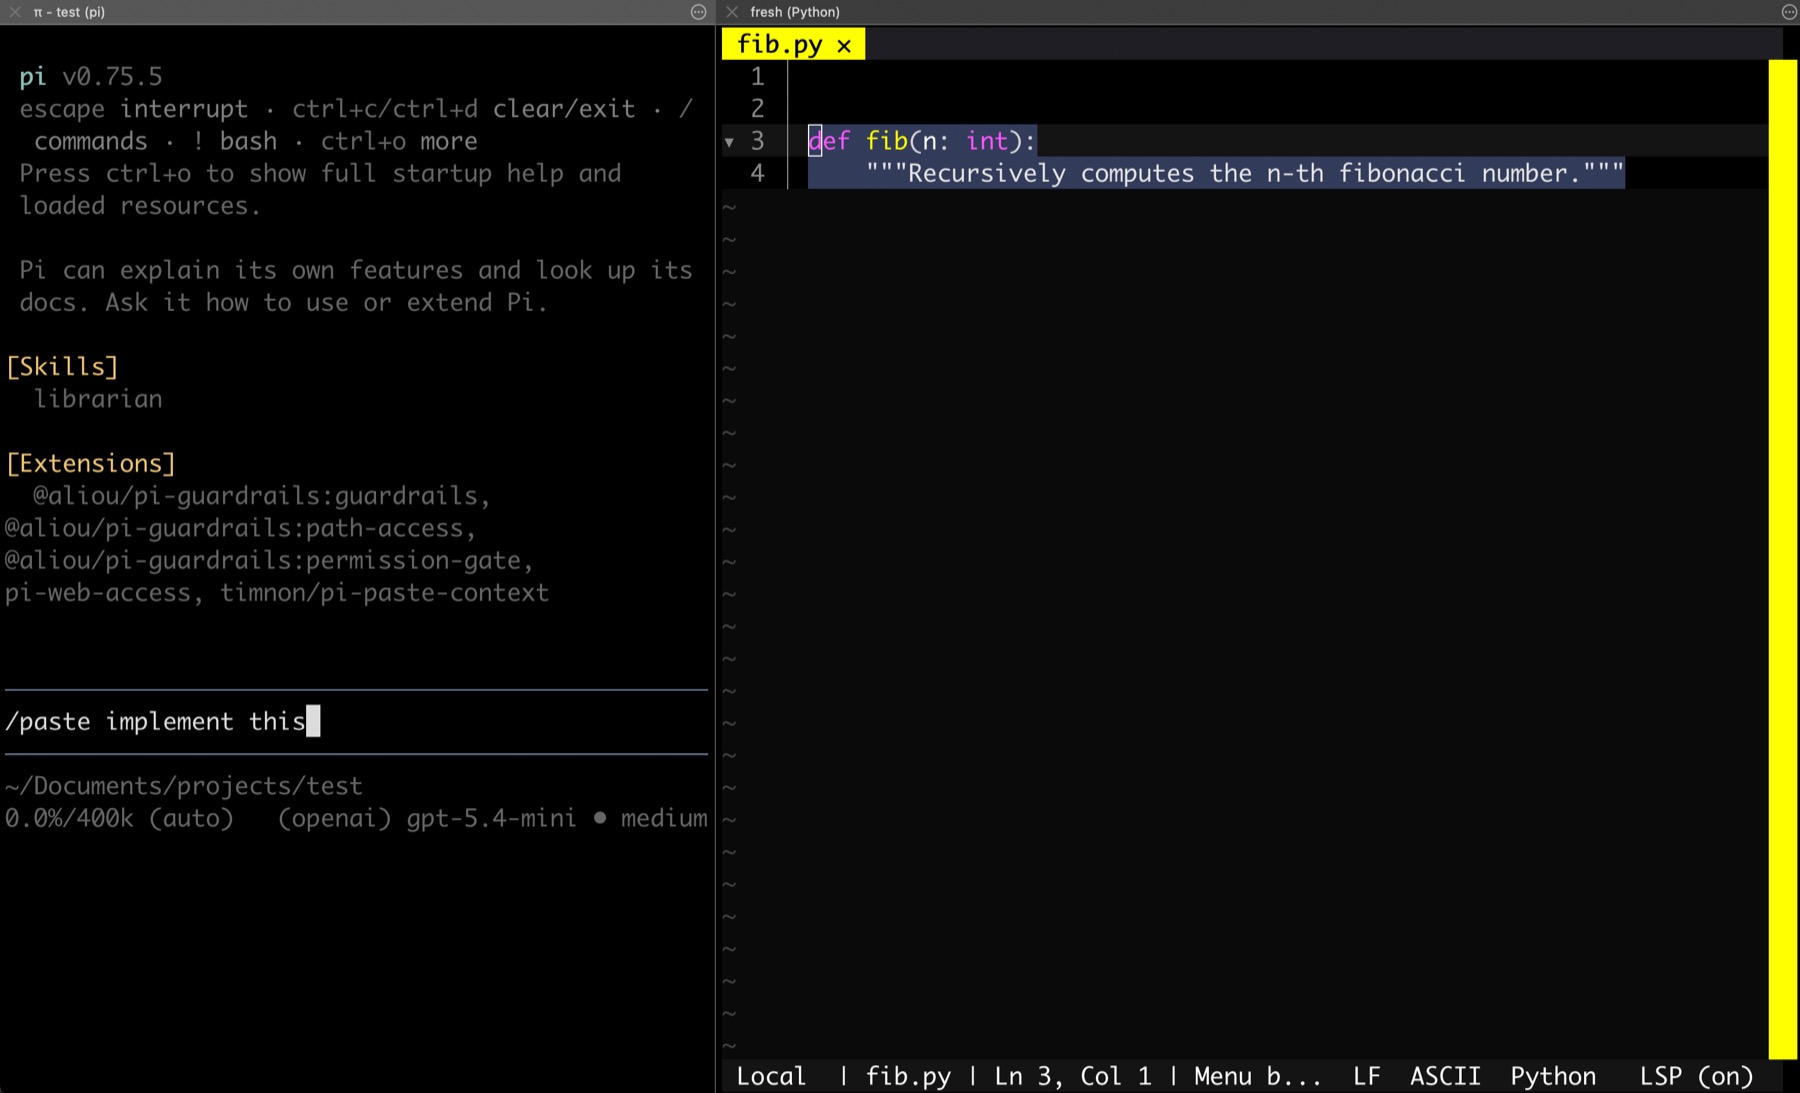
Task: Click the 'π - test (pi)' pane title
Action: tap(69, 12)
